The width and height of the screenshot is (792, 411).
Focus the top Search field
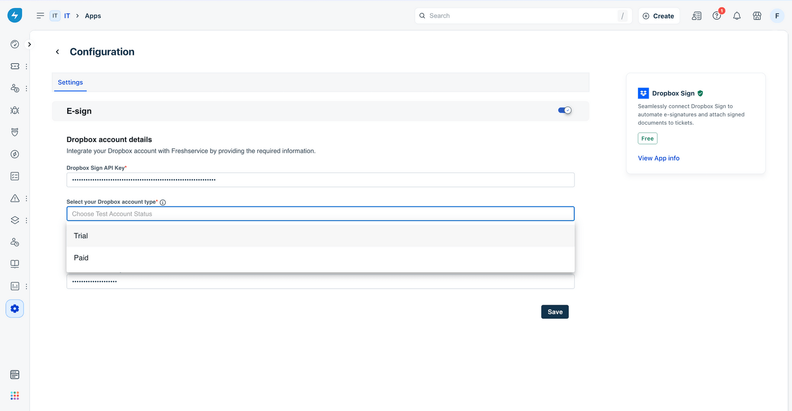[523, 16]
